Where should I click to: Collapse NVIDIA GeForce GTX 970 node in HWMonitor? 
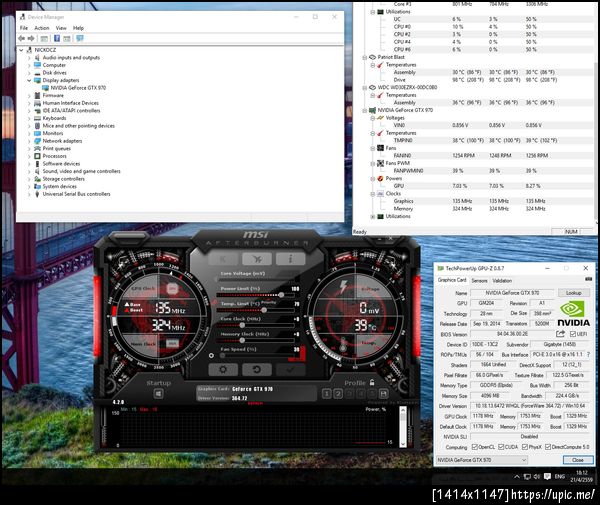[x=365, y=111]
